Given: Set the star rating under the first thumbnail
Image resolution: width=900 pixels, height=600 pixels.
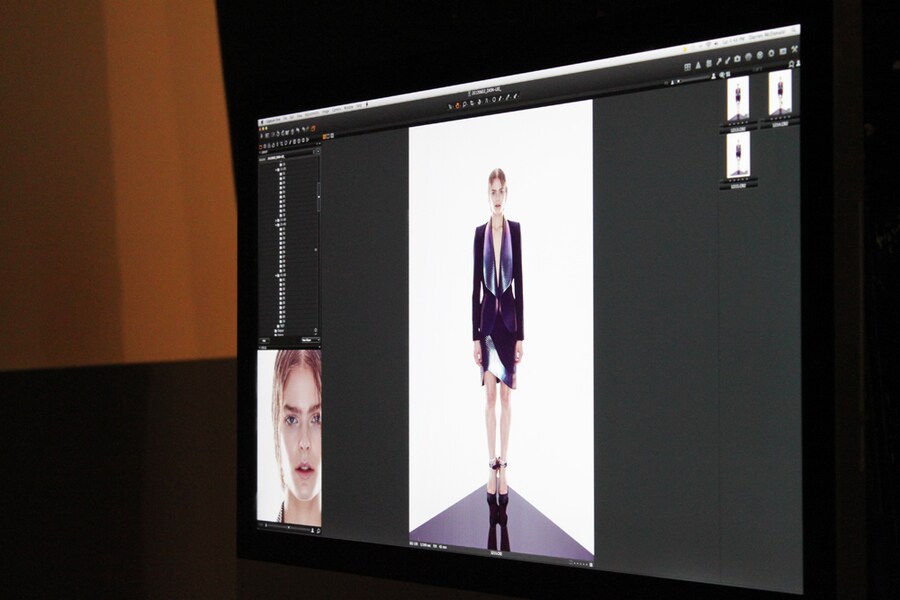Looking at the screenshot, I should (738, 123).
